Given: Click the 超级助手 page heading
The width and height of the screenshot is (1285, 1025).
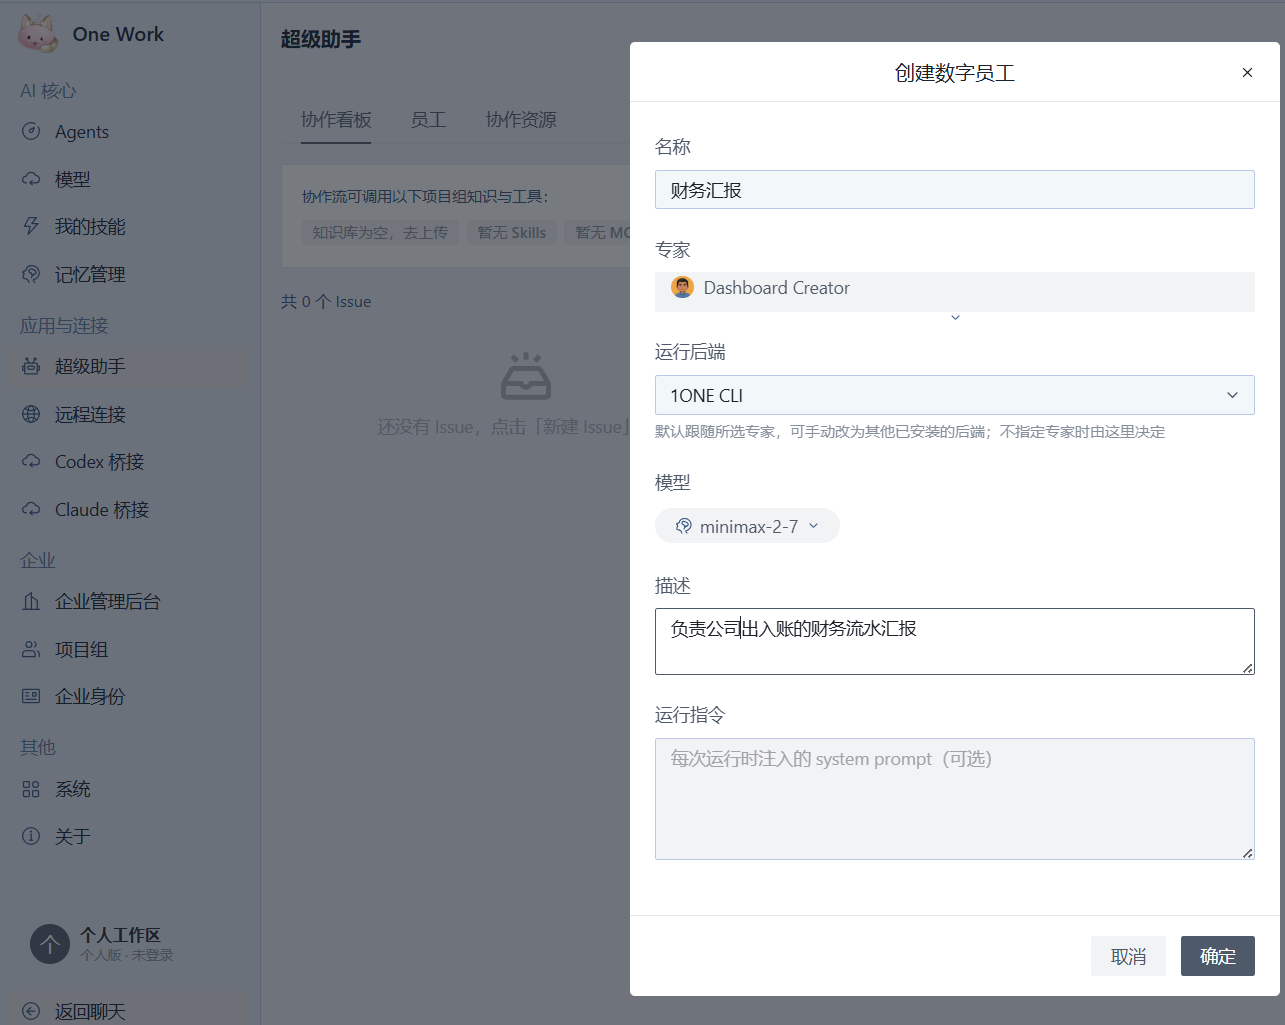Looking at the screenshot, I should pos(321,39).
